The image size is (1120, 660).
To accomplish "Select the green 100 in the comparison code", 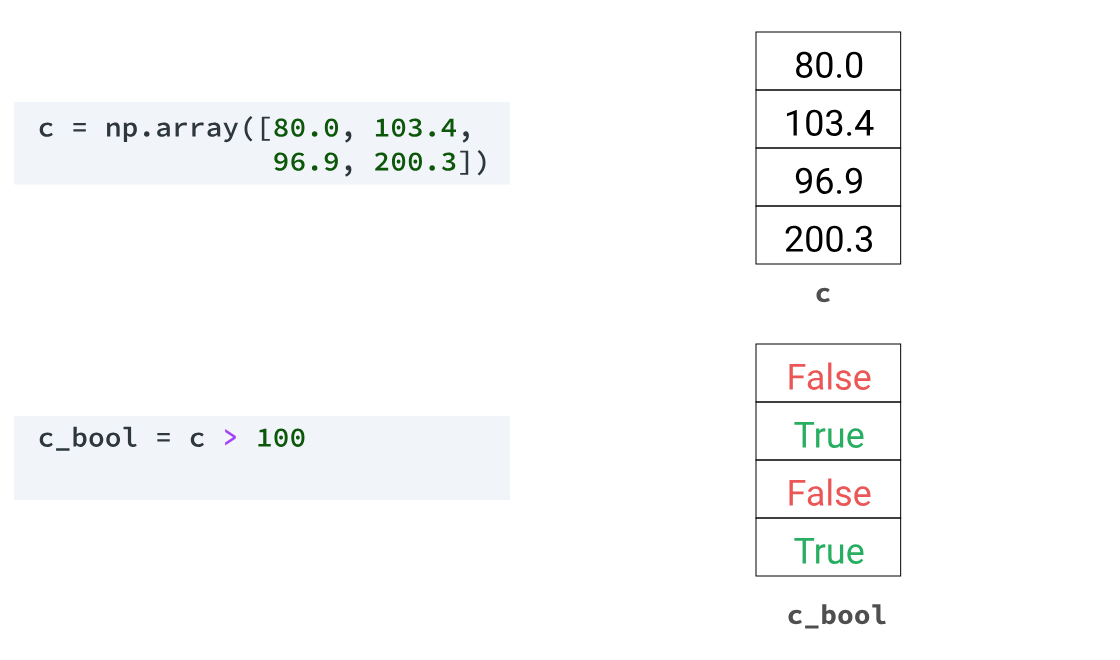I will [280, 439].
